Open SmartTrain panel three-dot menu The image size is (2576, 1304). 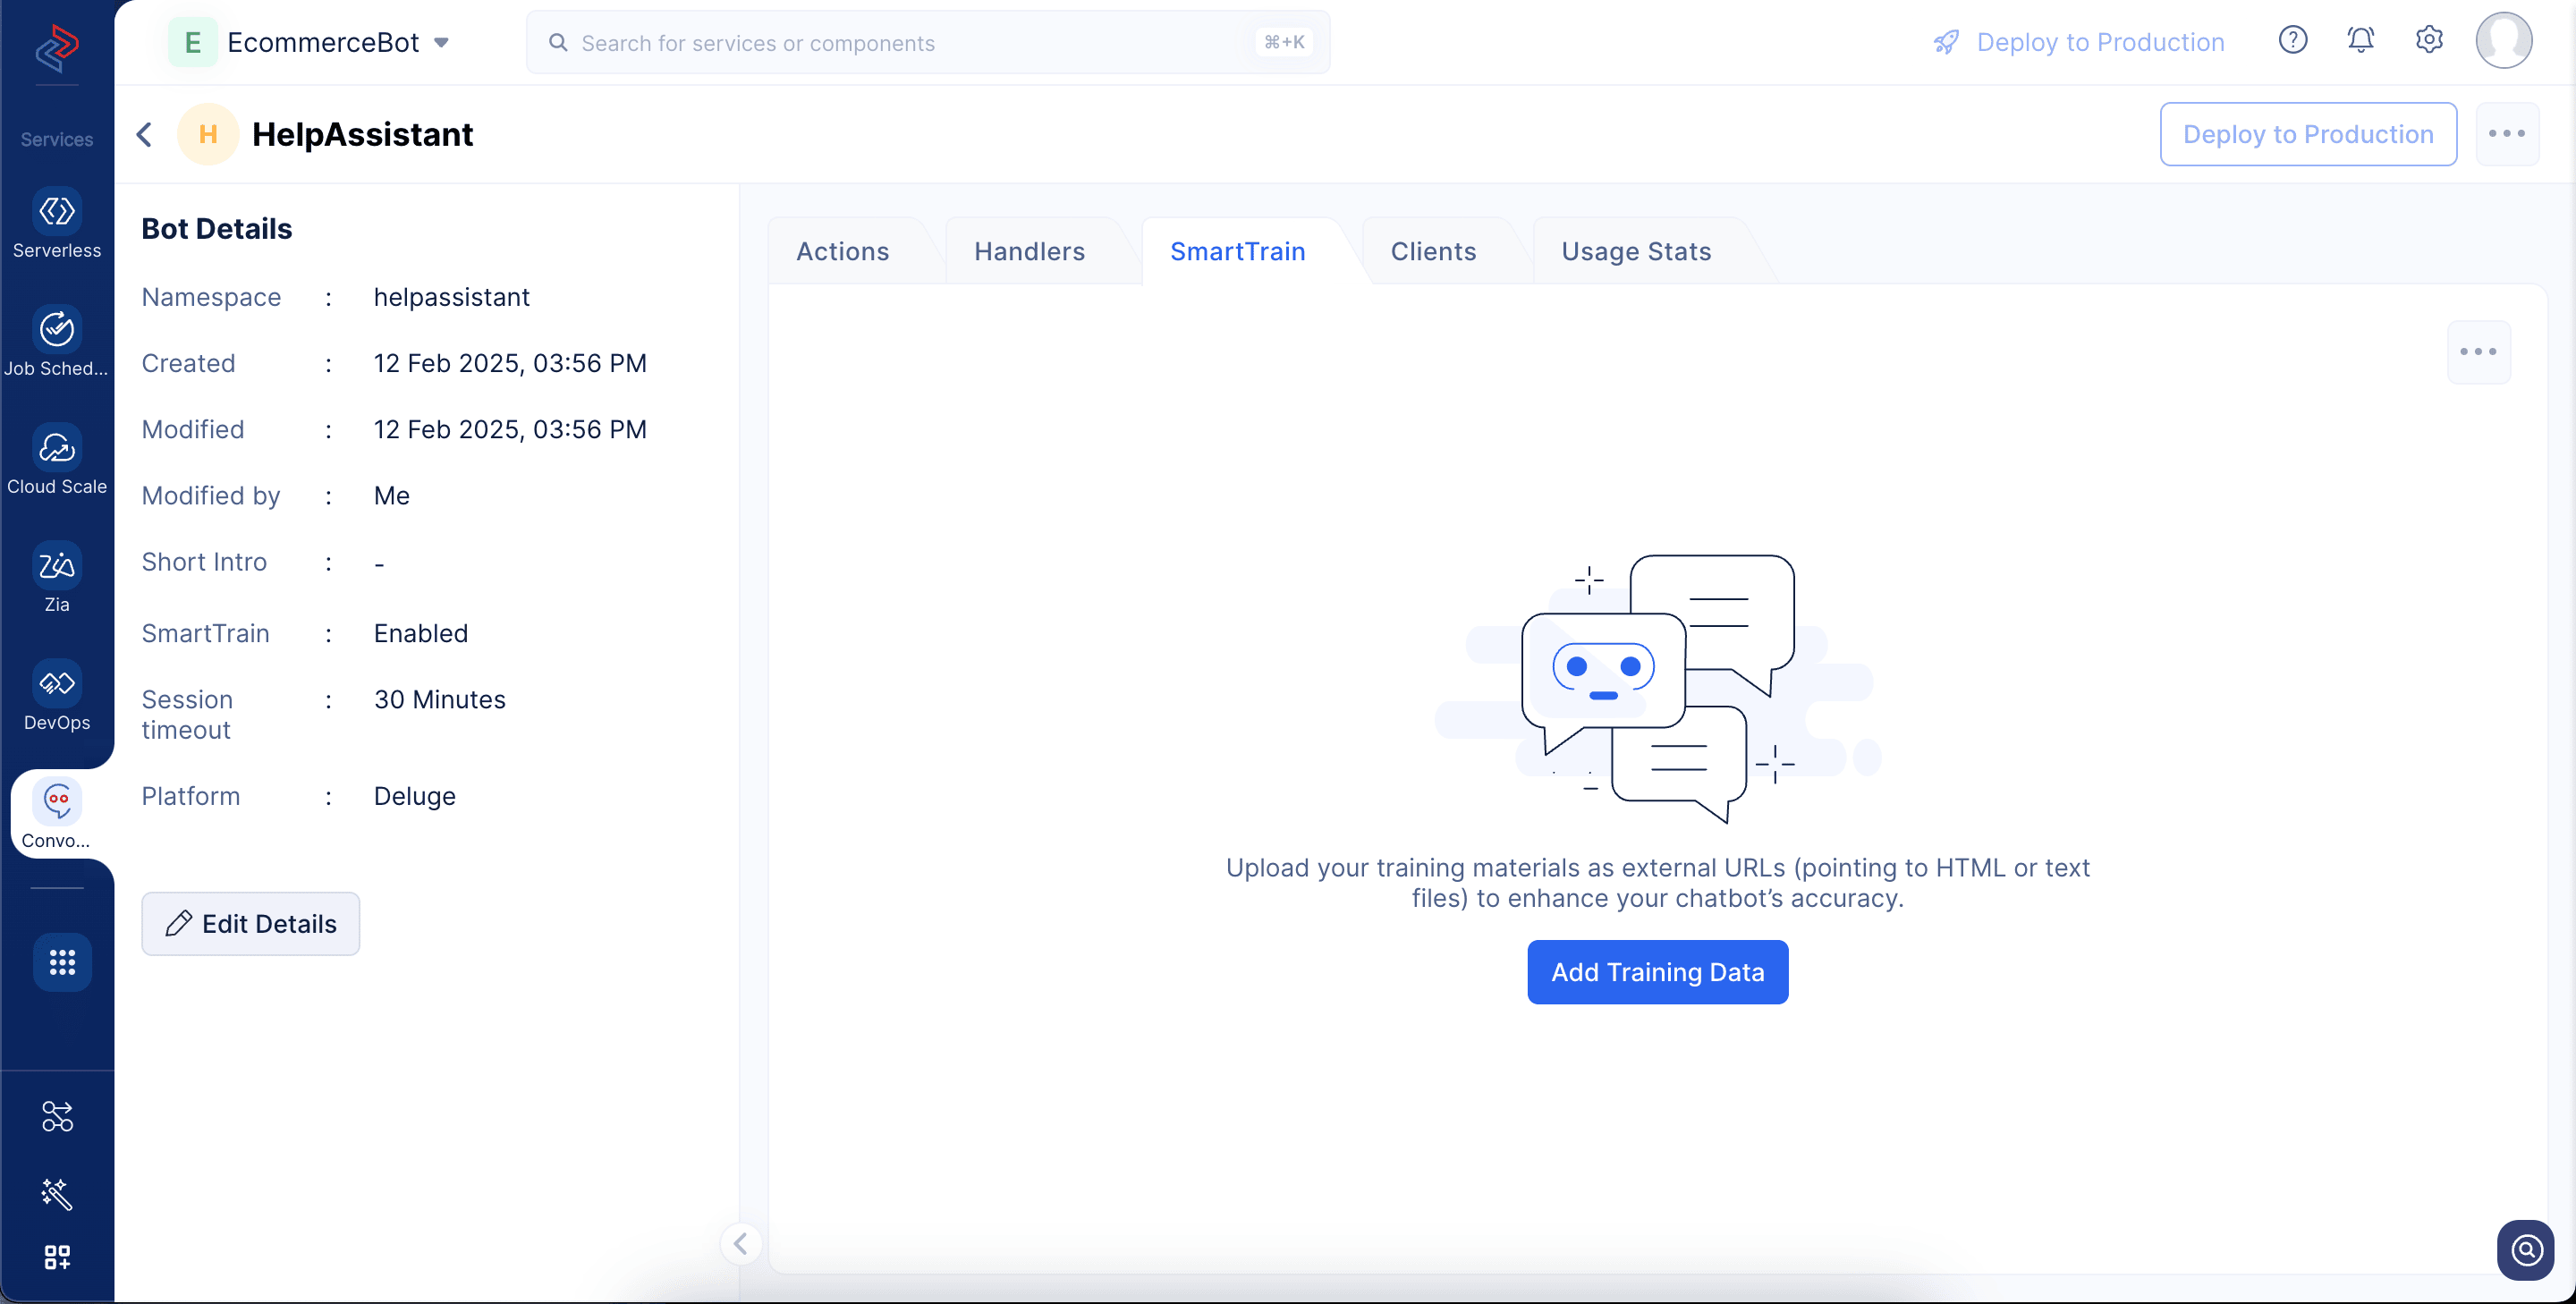pos(2477,352)
